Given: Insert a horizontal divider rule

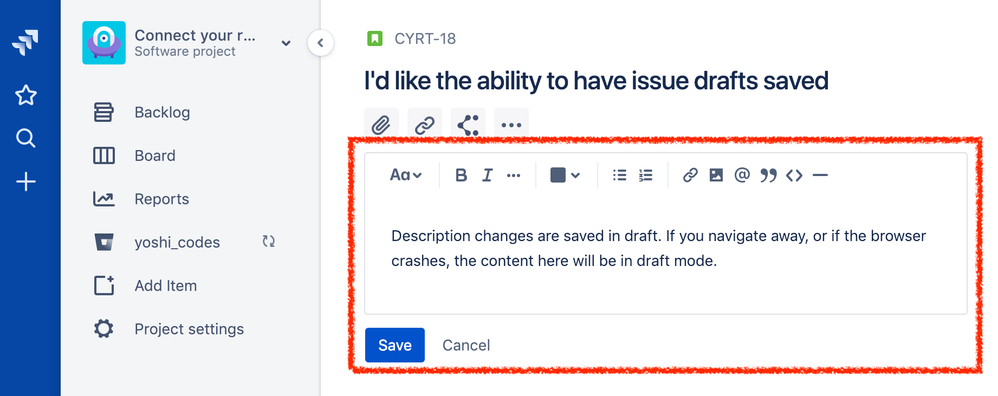Looking at the screenshot, I should point(820,175).
